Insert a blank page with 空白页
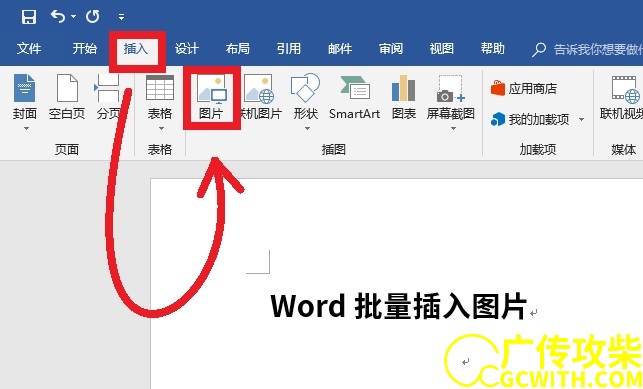643x389 pixels. point(67,97)
